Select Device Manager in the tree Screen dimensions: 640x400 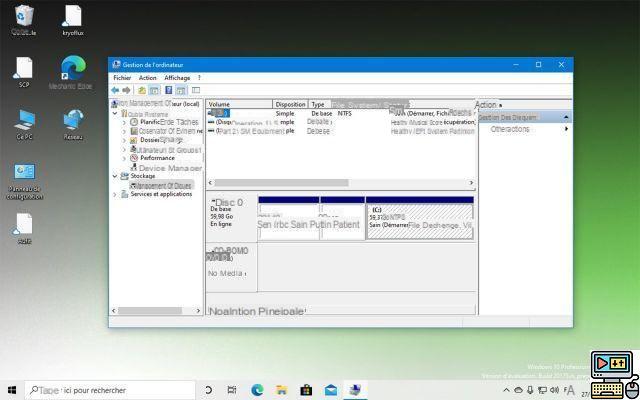click(x=170, y=168)
